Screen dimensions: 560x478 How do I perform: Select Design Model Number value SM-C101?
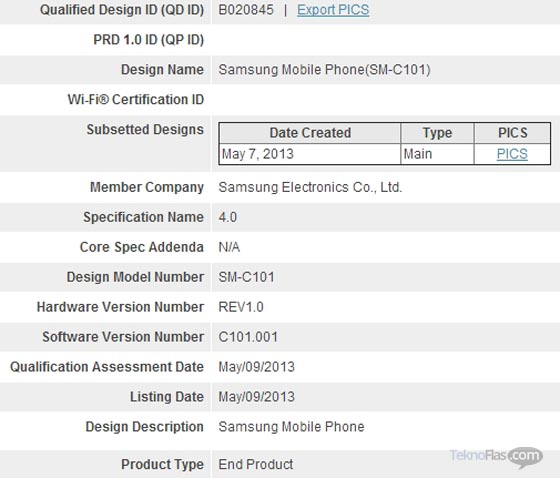[246, 277]
